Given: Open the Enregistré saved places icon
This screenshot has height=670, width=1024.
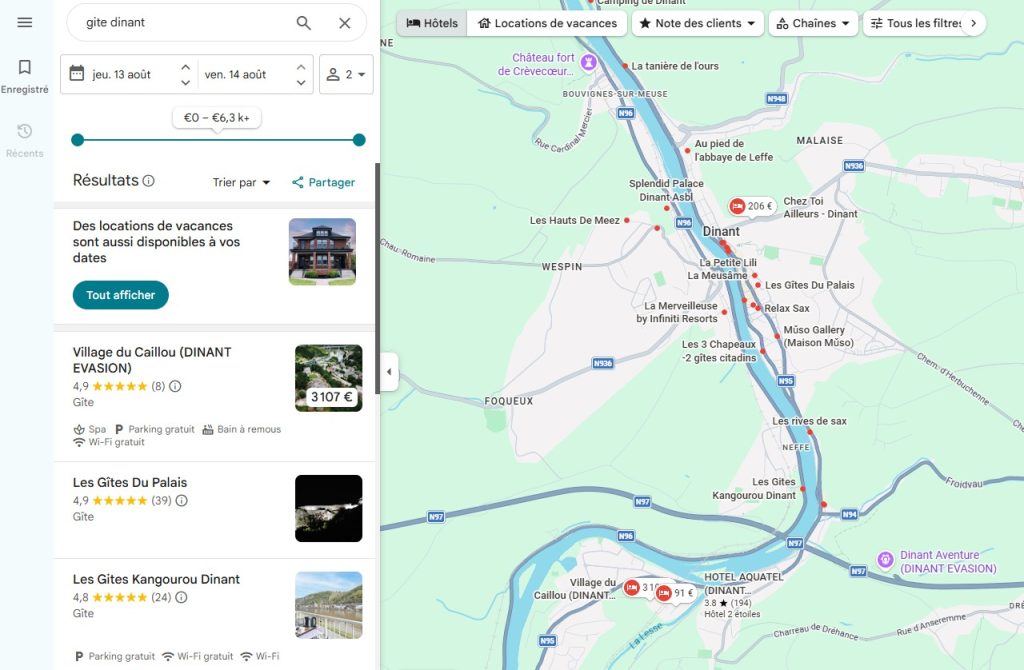Looking at the screenshot, I should pos(25,67).
